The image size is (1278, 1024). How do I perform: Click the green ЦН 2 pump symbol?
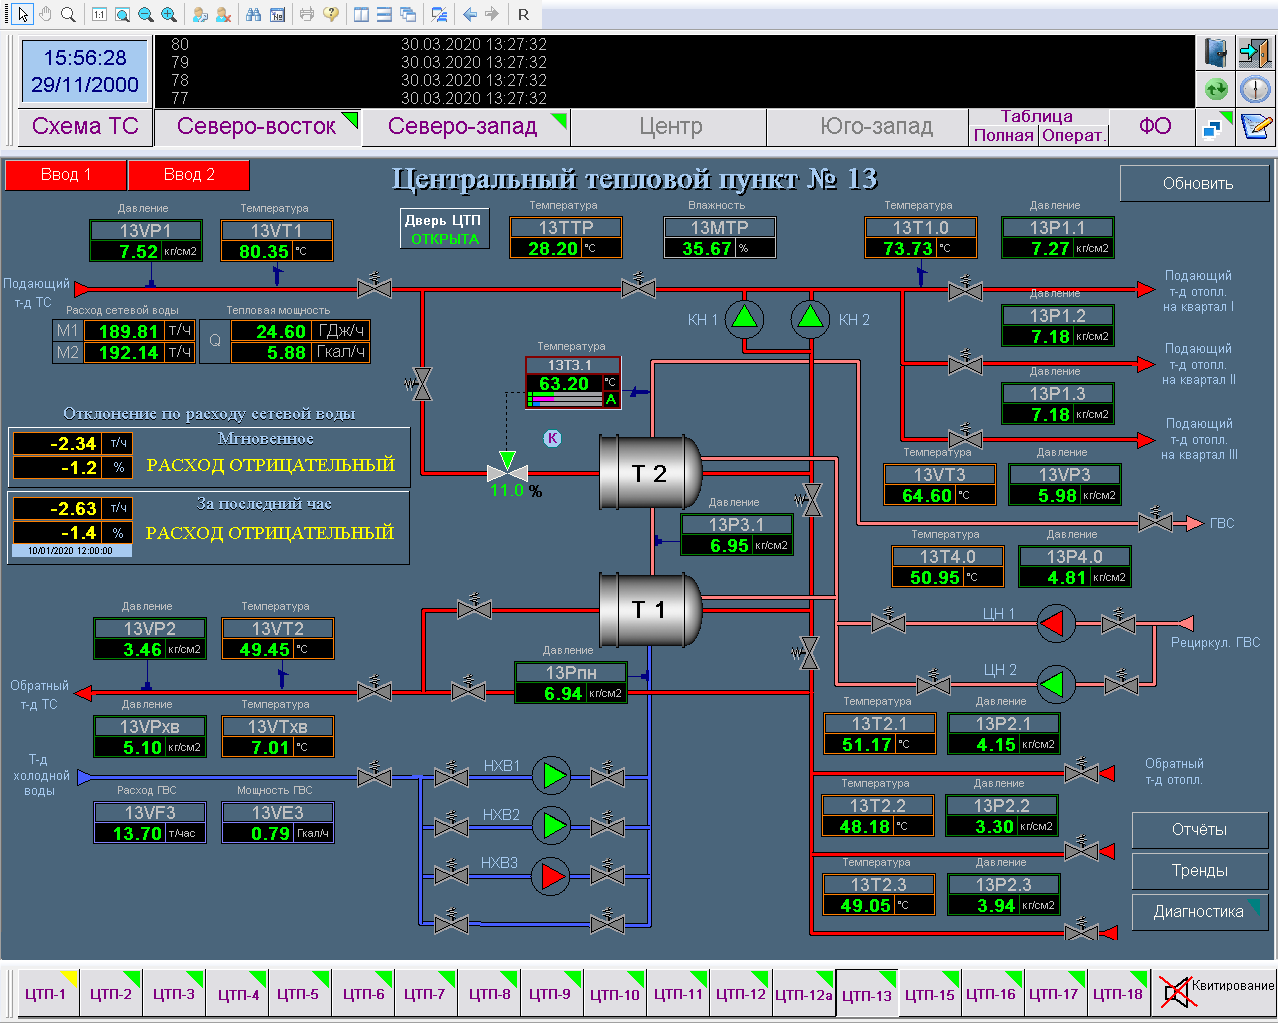pos(1054,685)
